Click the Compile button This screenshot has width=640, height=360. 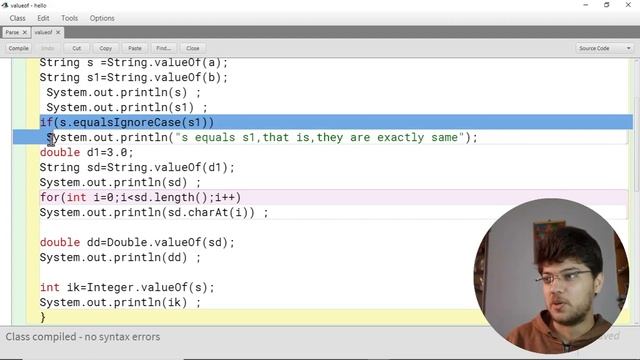click(18, 48)
